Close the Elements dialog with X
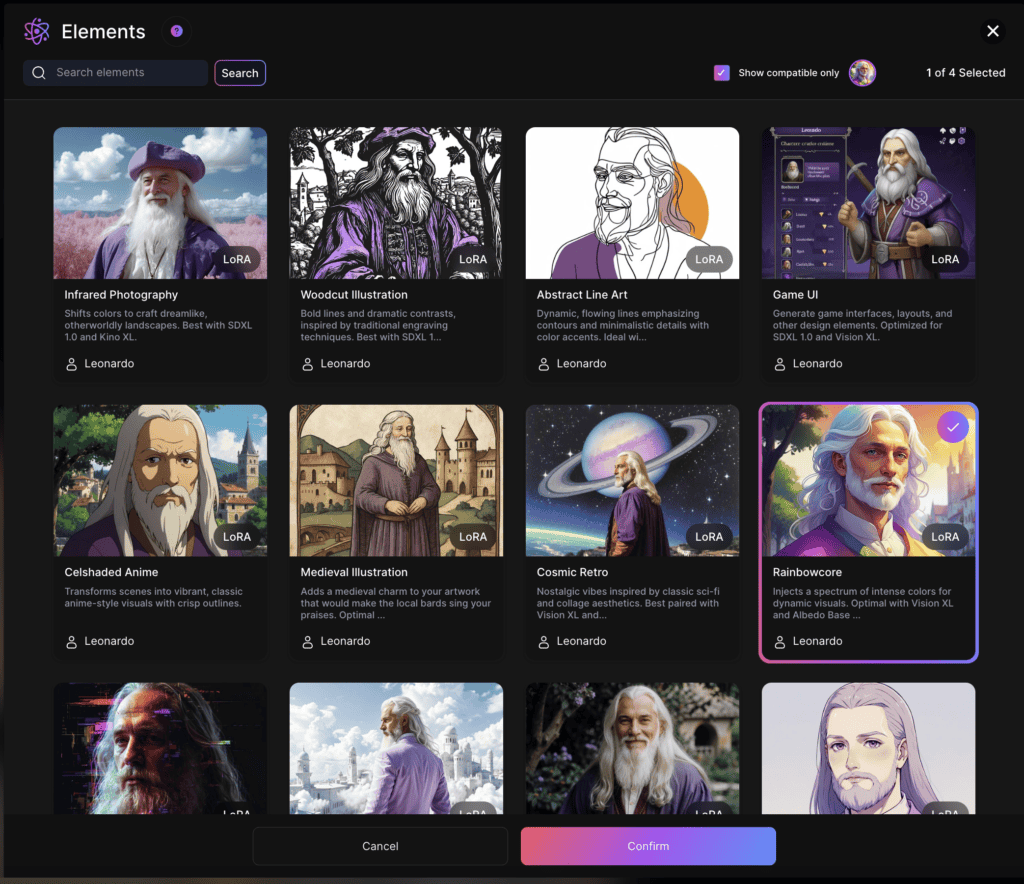Viewport: 1024px width, 884px height. (993, 31)
